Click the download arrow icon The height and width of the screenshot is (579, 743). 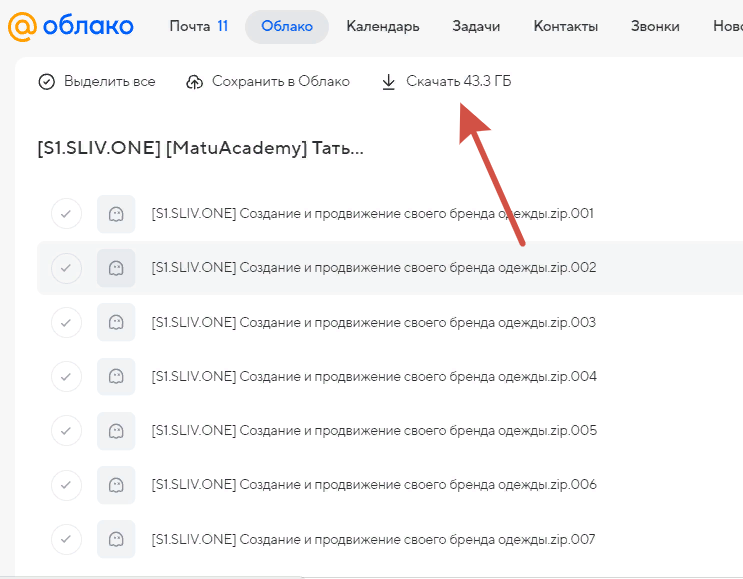[389, 82]
